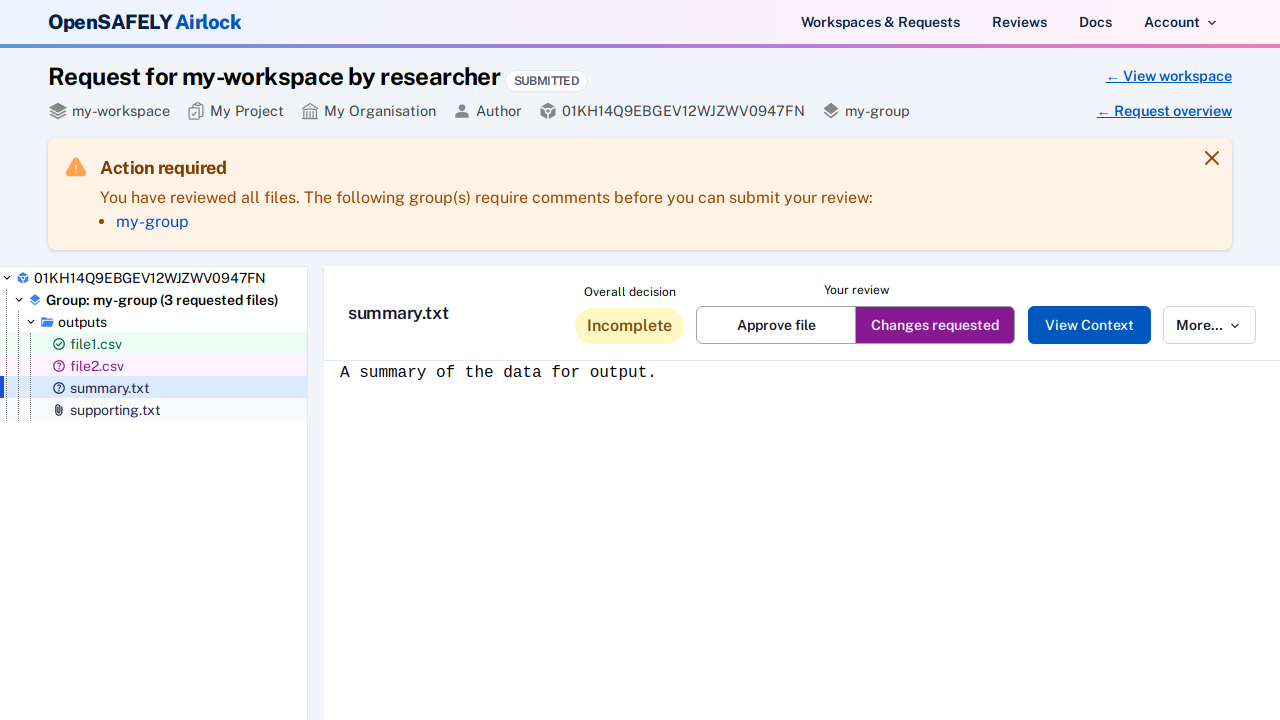Click the paperclip icon next to supporting.txt
Viewport: 1280px width, 720px height.
58,410
